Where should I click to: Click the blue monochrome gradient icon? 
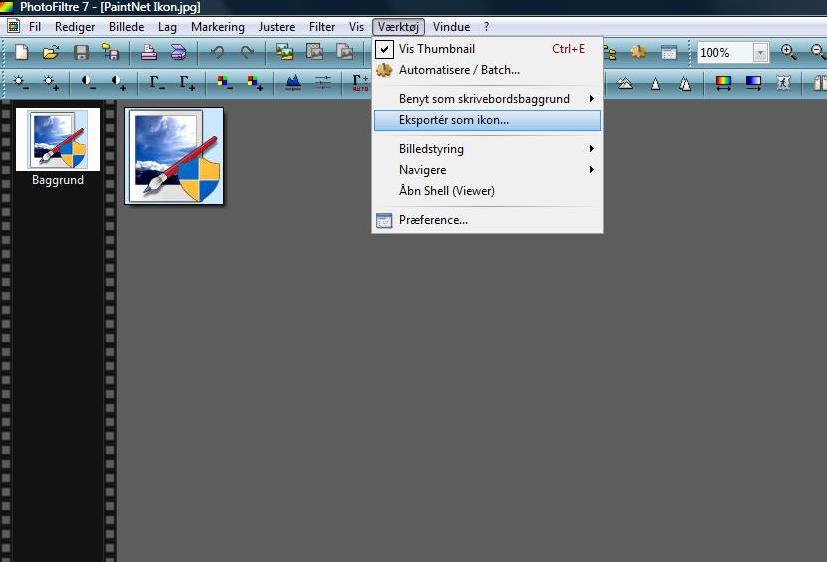753,83
